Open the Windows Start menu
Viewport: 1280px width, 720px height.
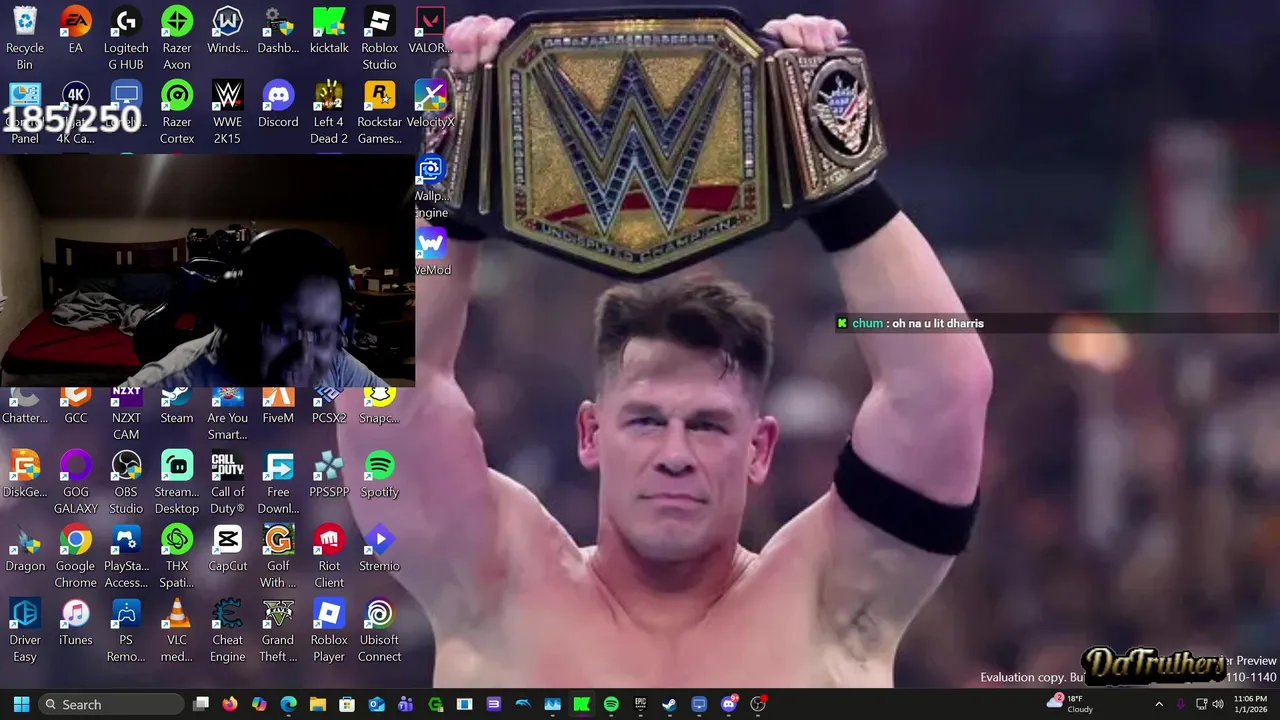coord(21,704)
